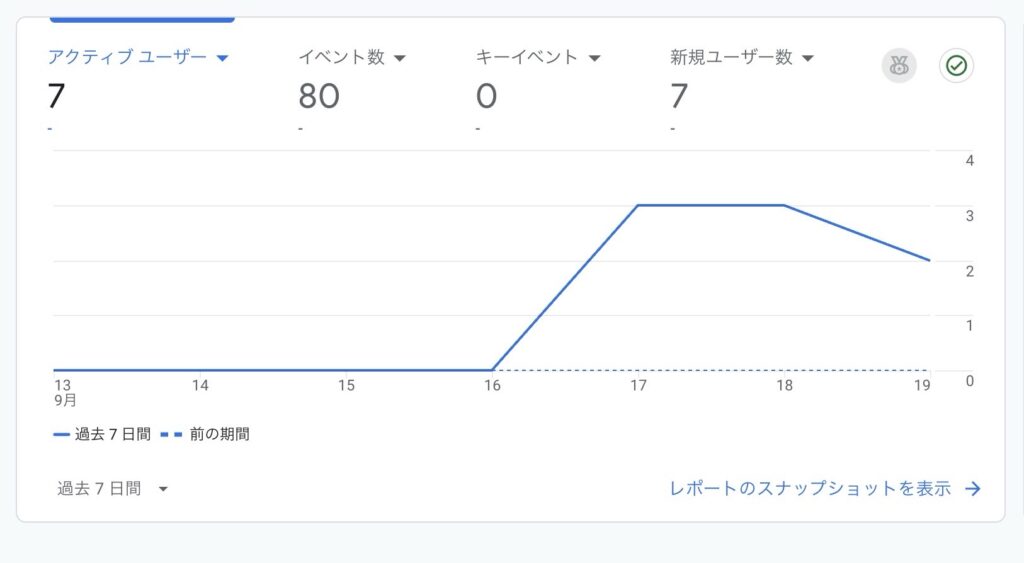Screen dimensions: 1024x563
Task: Click the 16 date label on x-axis
Action: coord(493,386)
